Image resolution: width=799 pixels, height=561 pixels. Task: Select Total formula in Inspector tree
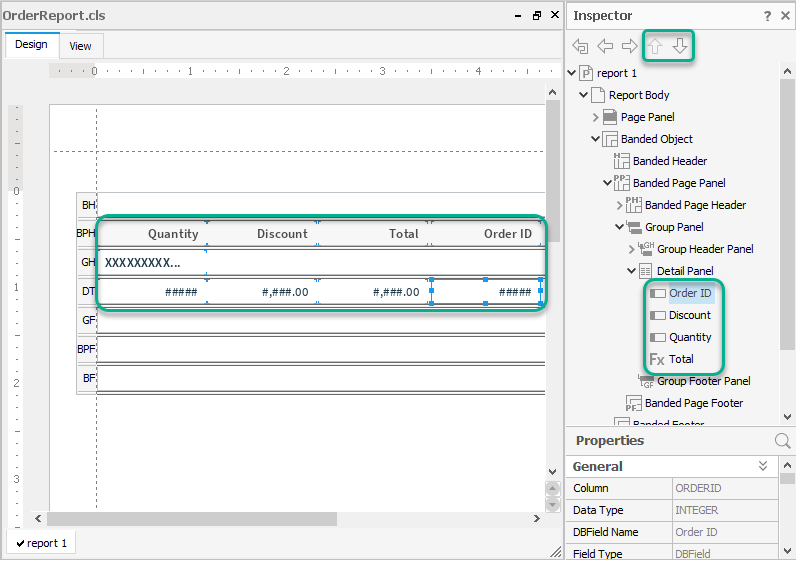(x=681, y=359)
